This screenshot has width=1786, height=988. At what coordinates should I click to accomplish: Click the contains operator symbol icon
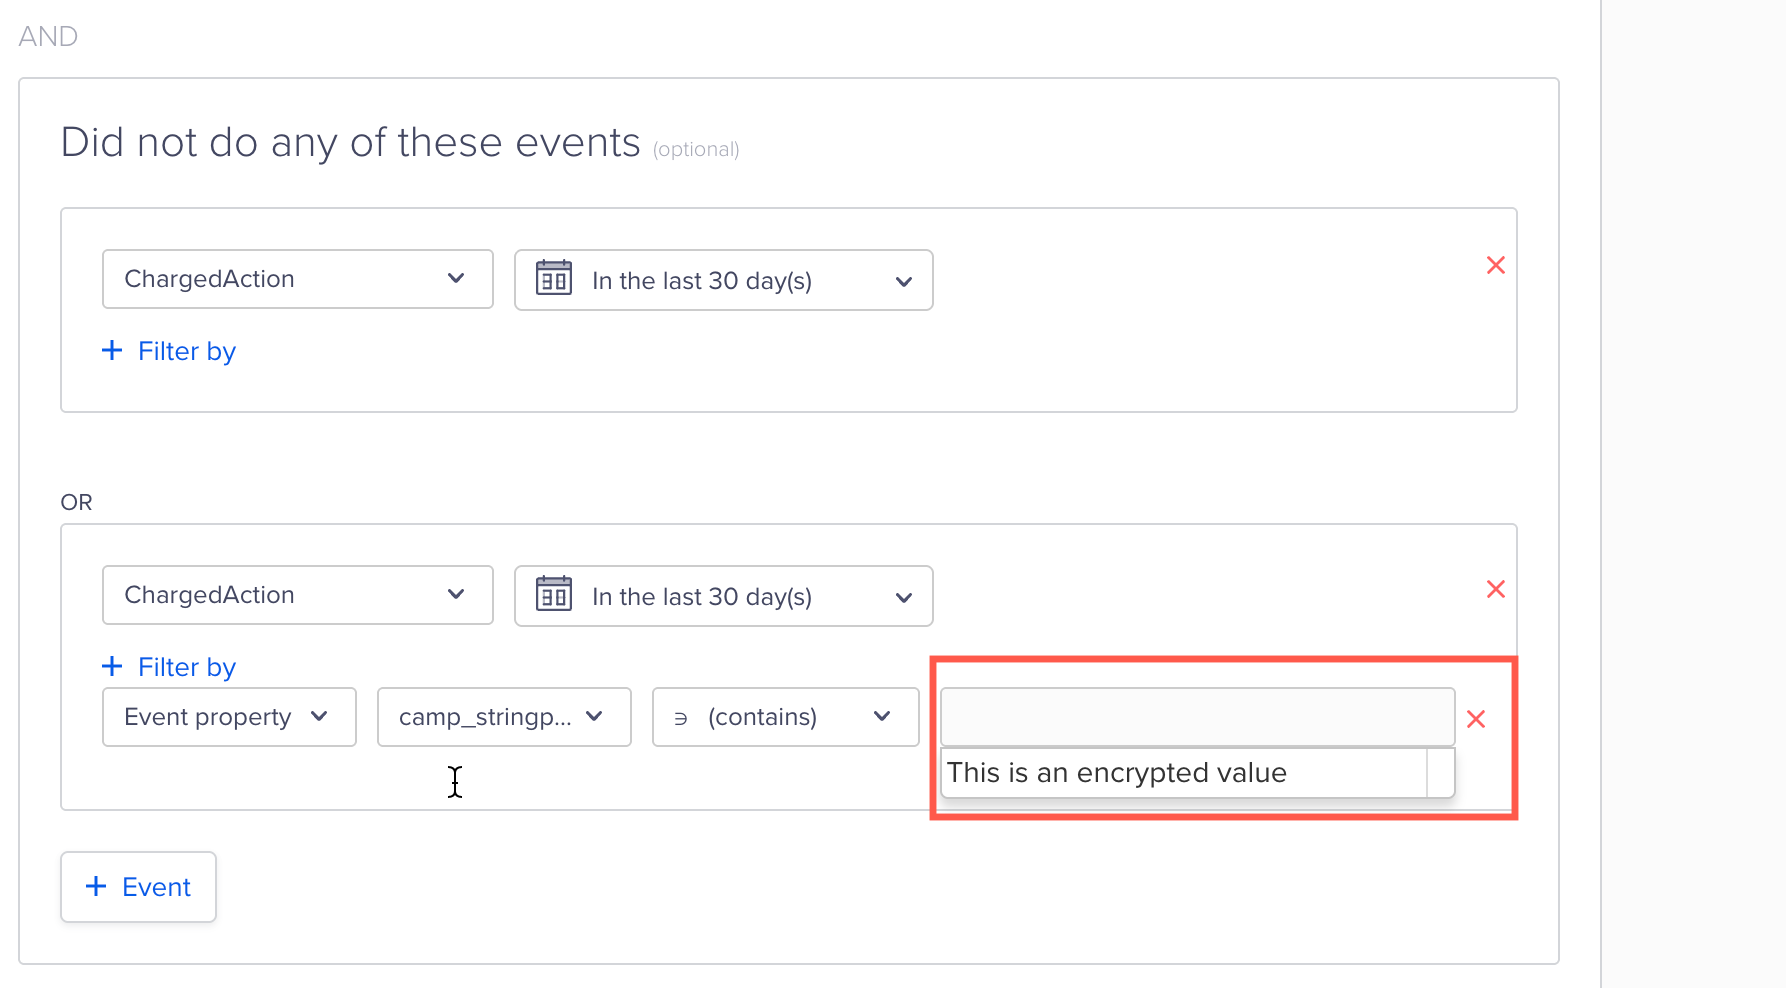coord(681,717)
